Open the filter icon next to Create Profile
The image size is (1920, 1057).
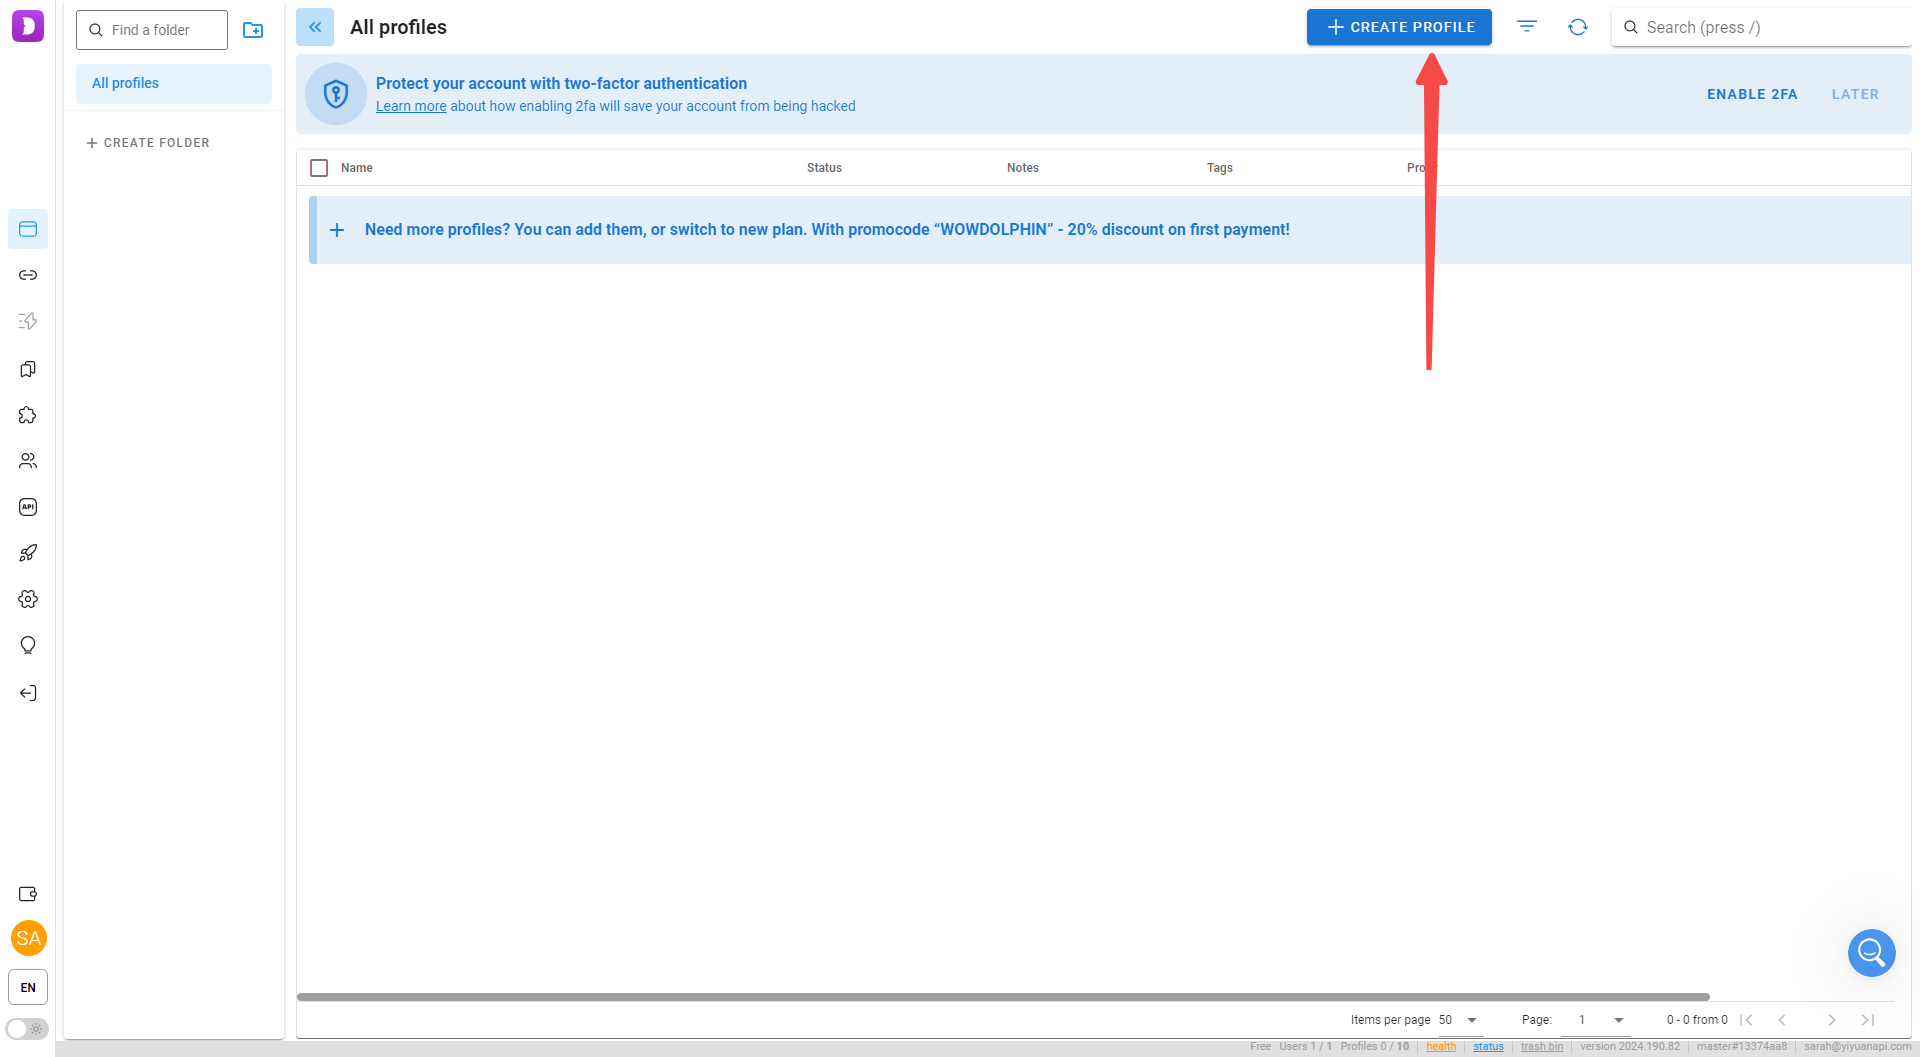1527,27
